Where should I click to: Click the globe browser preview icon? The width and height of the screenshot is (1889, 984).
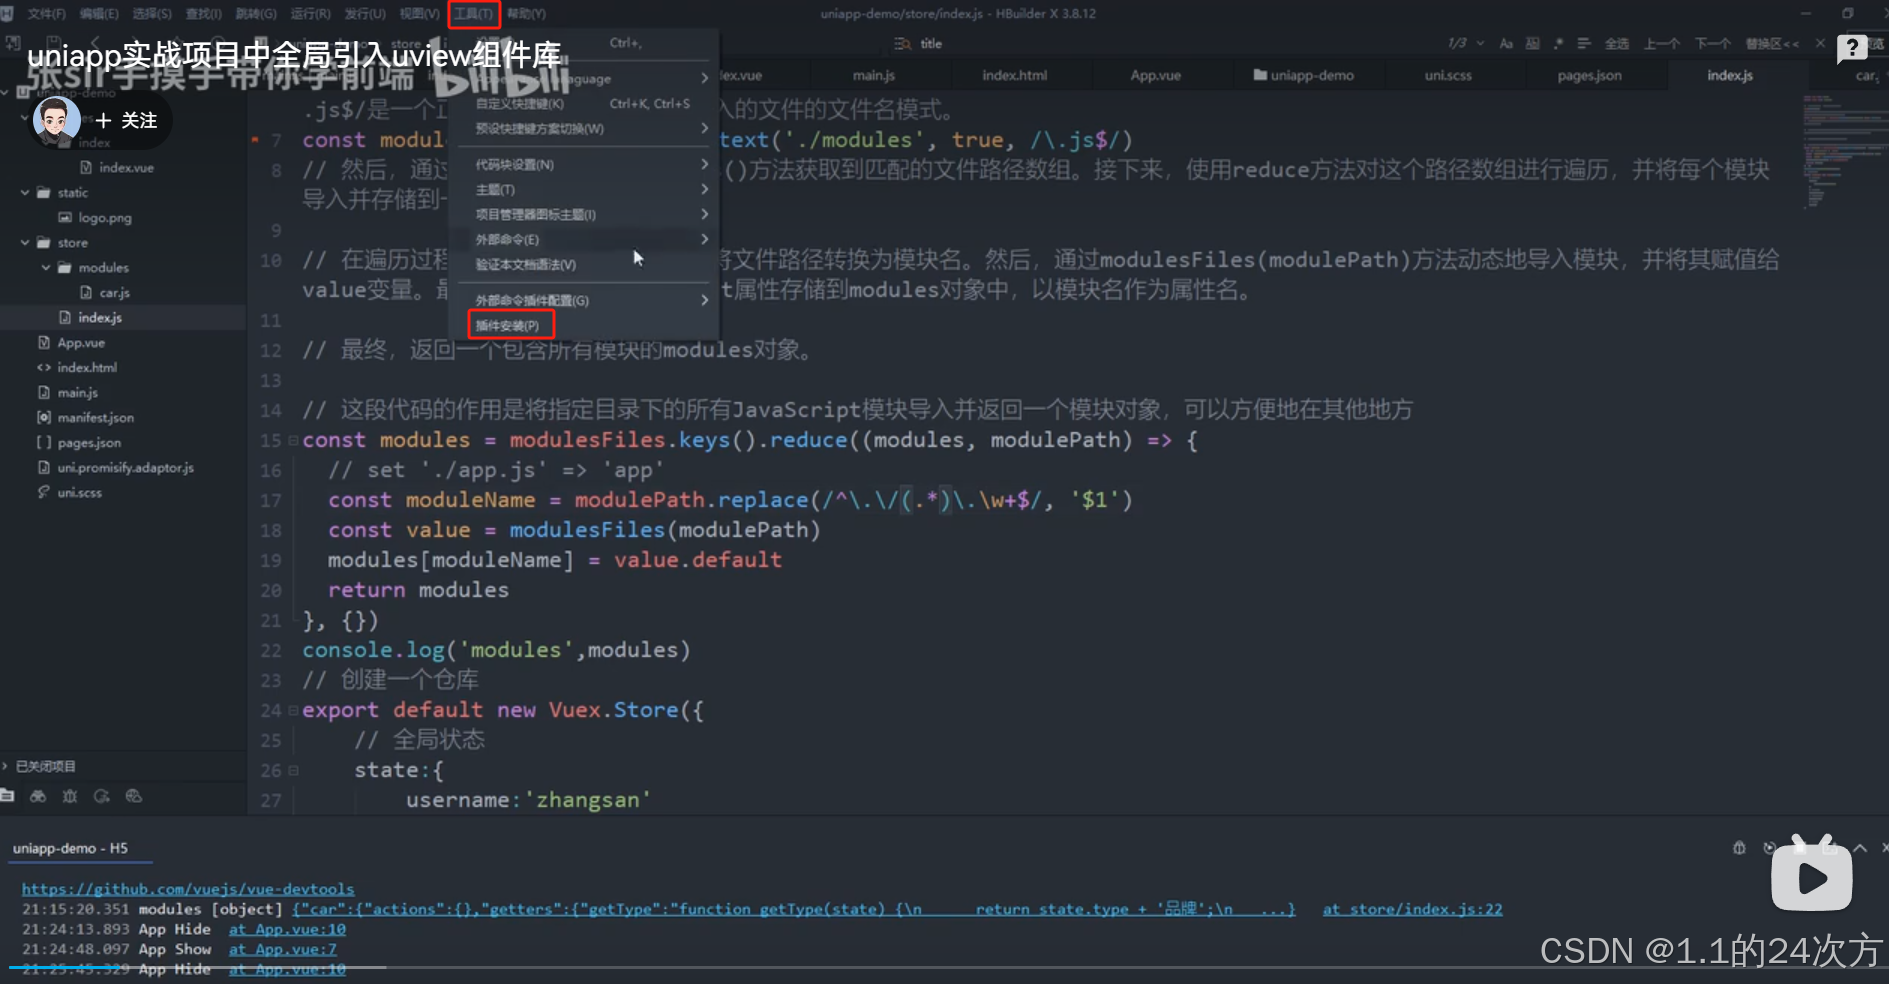point(134,796)
